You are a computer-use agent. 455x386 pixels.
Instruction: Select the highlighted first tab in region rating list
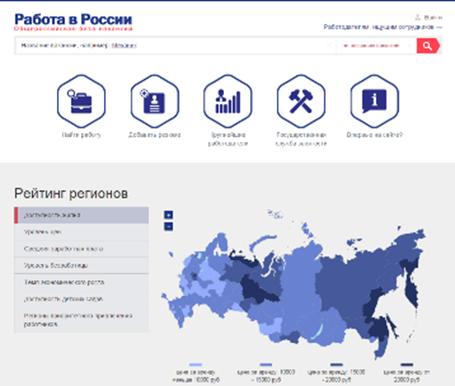coord(81,215)
